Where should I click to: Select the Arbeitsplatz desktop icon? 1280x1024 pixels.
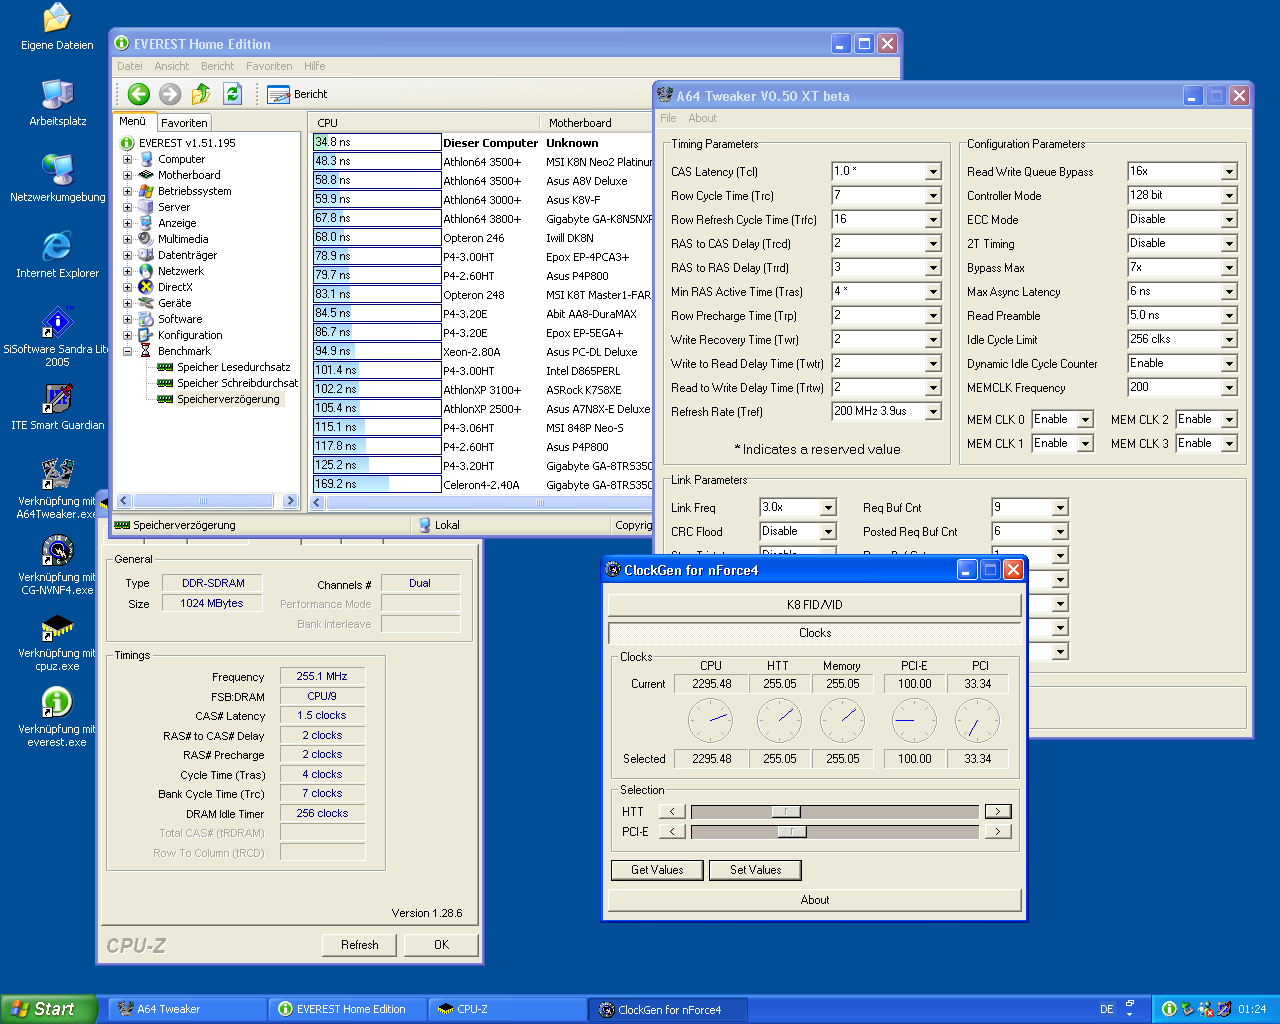point(57,95)
